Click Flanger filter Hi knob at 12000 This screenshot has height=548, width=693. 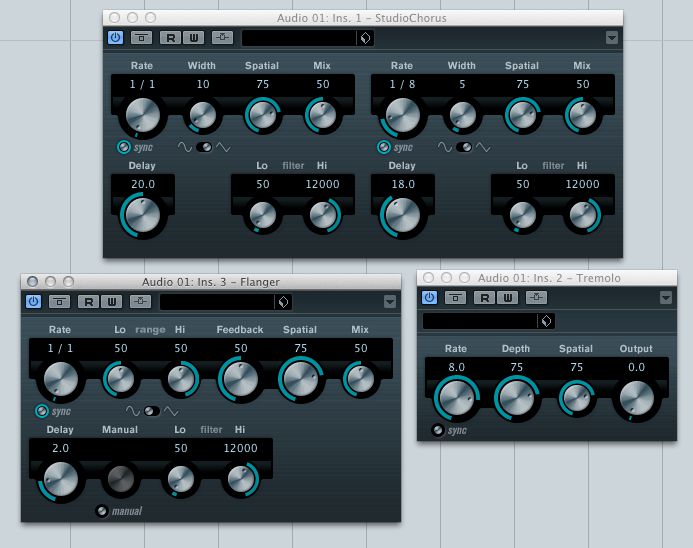(x=241, y=479)
